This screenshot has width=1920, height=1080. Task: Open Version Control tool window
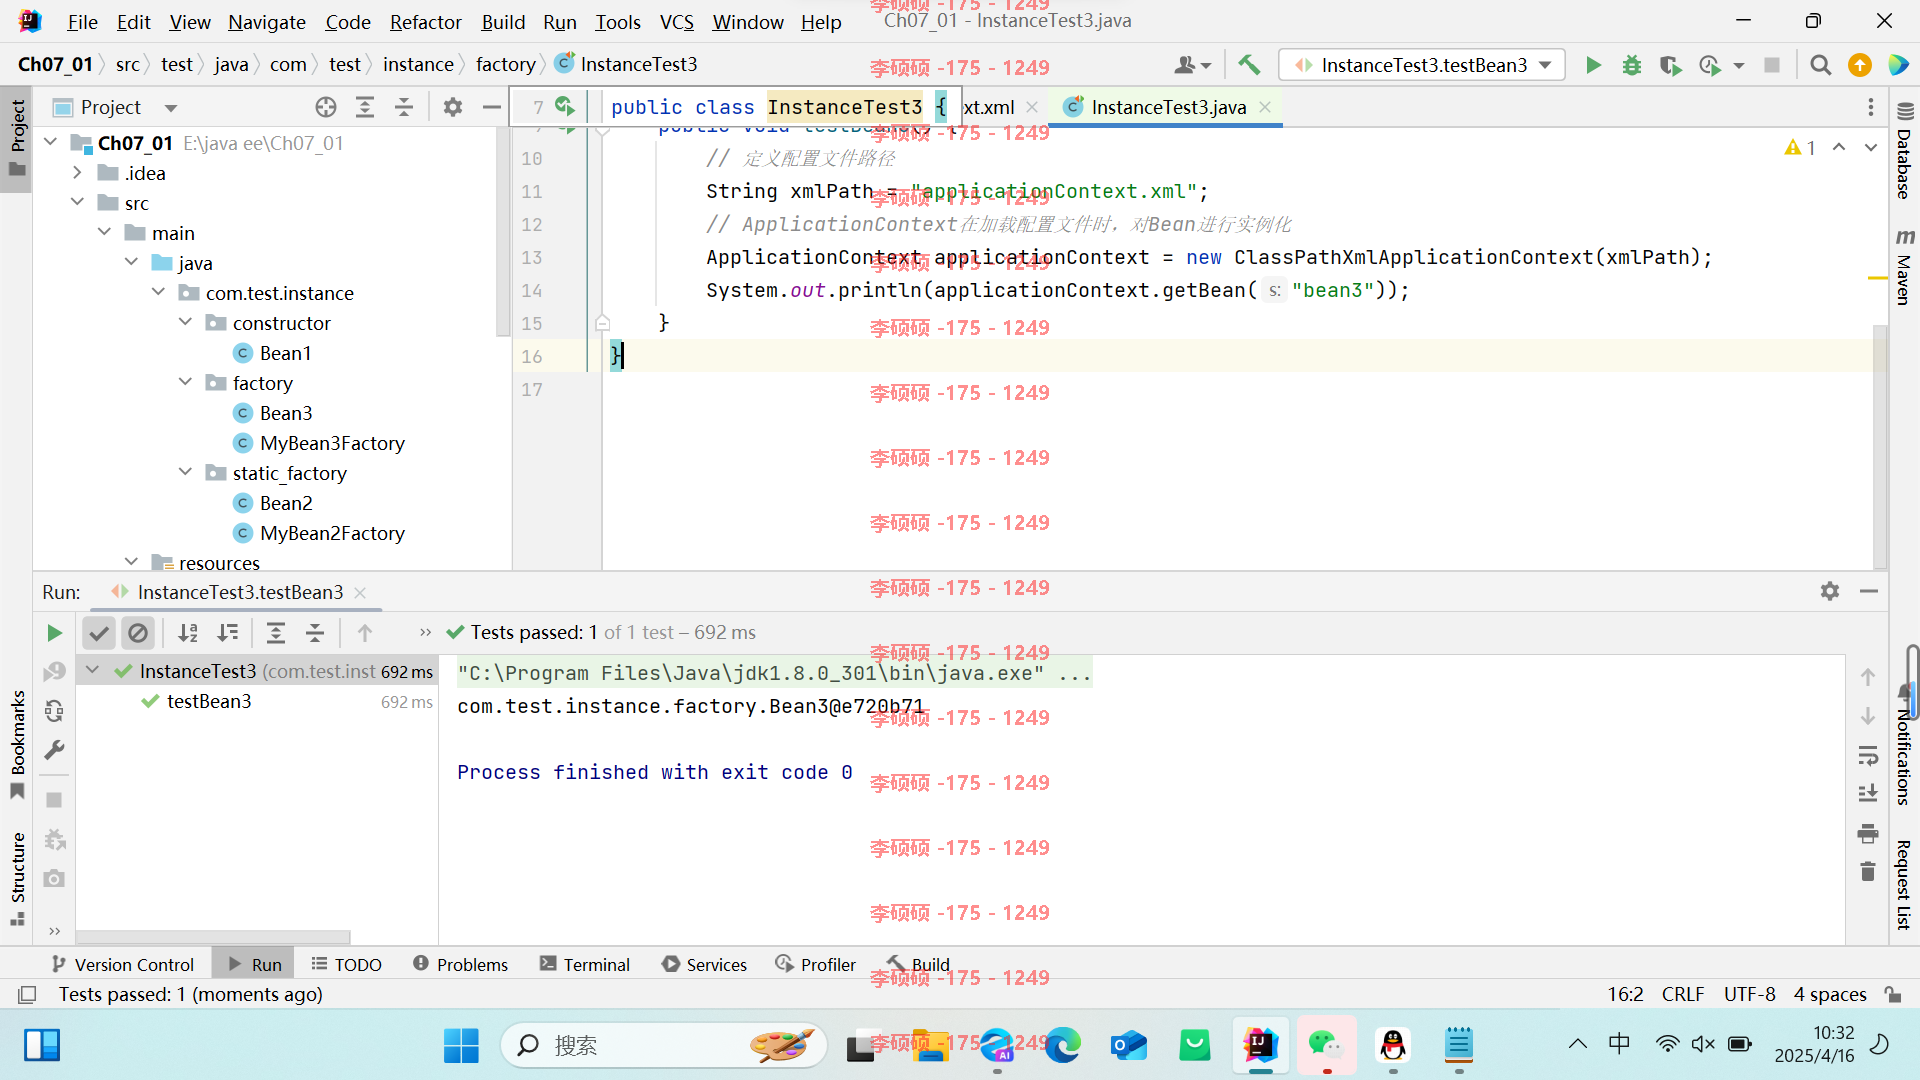[x=122, y=964]
